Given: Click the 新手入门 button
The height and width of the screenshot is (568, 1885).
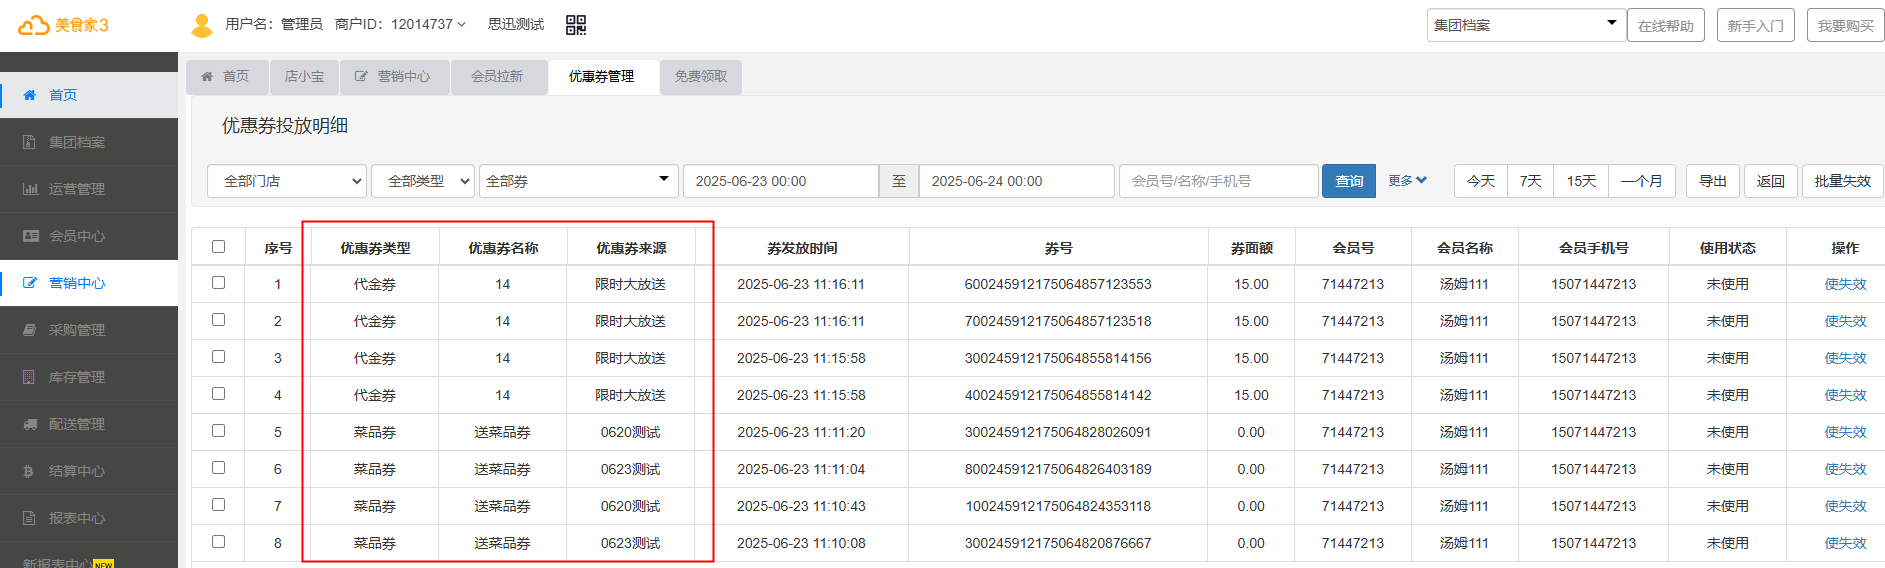Looking at the screenshot, I should [1756, 25].
